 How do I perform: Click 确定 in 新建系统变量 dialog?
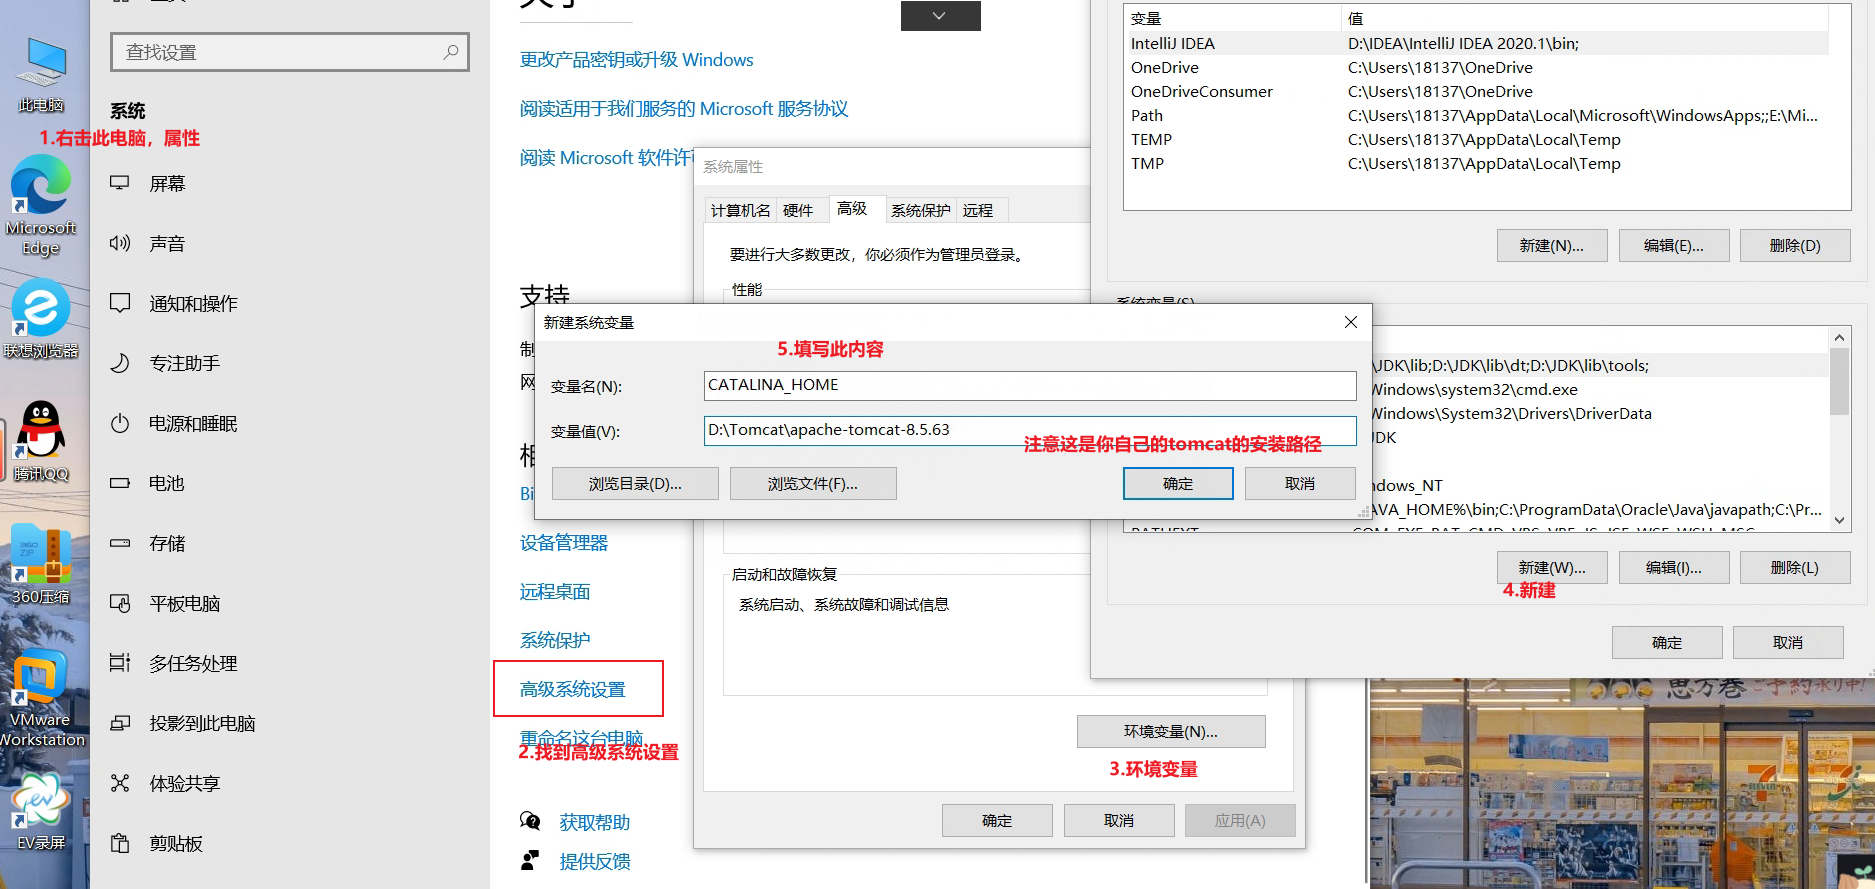click(1178, 484)
